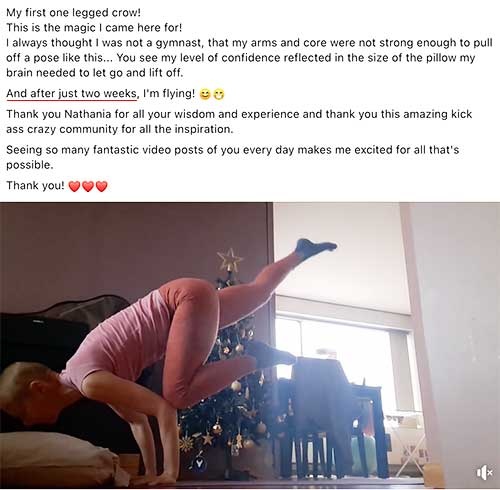Click the word "gymnast" in the post
Screen dimensions: 500x490
[x=178, y=43]
